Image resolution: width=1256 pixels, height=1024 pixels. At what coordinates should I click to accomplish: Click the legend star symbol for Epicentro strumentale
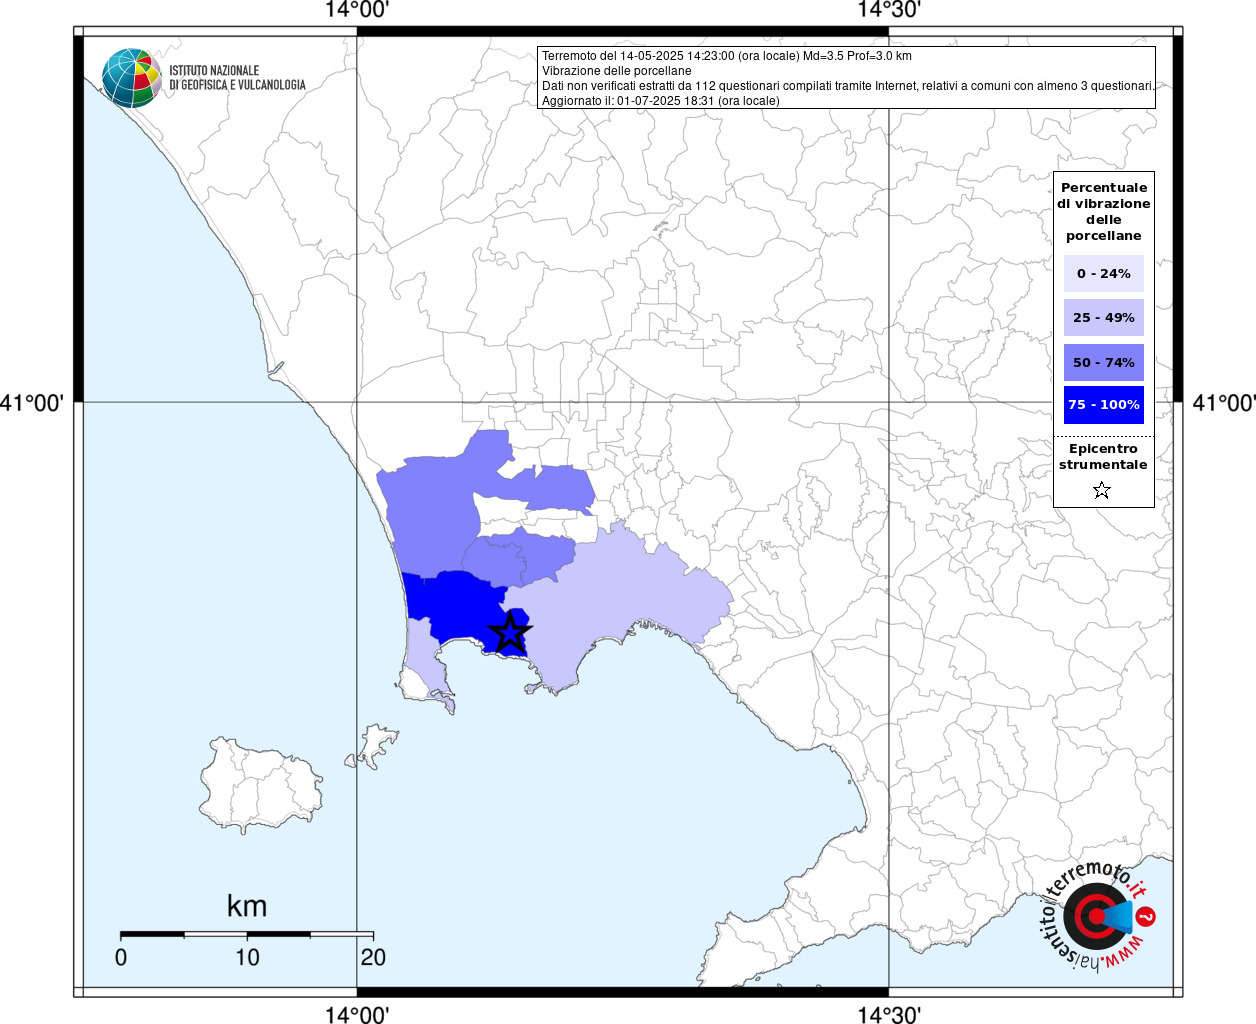pyautogui.click(x=1102, y=490)
